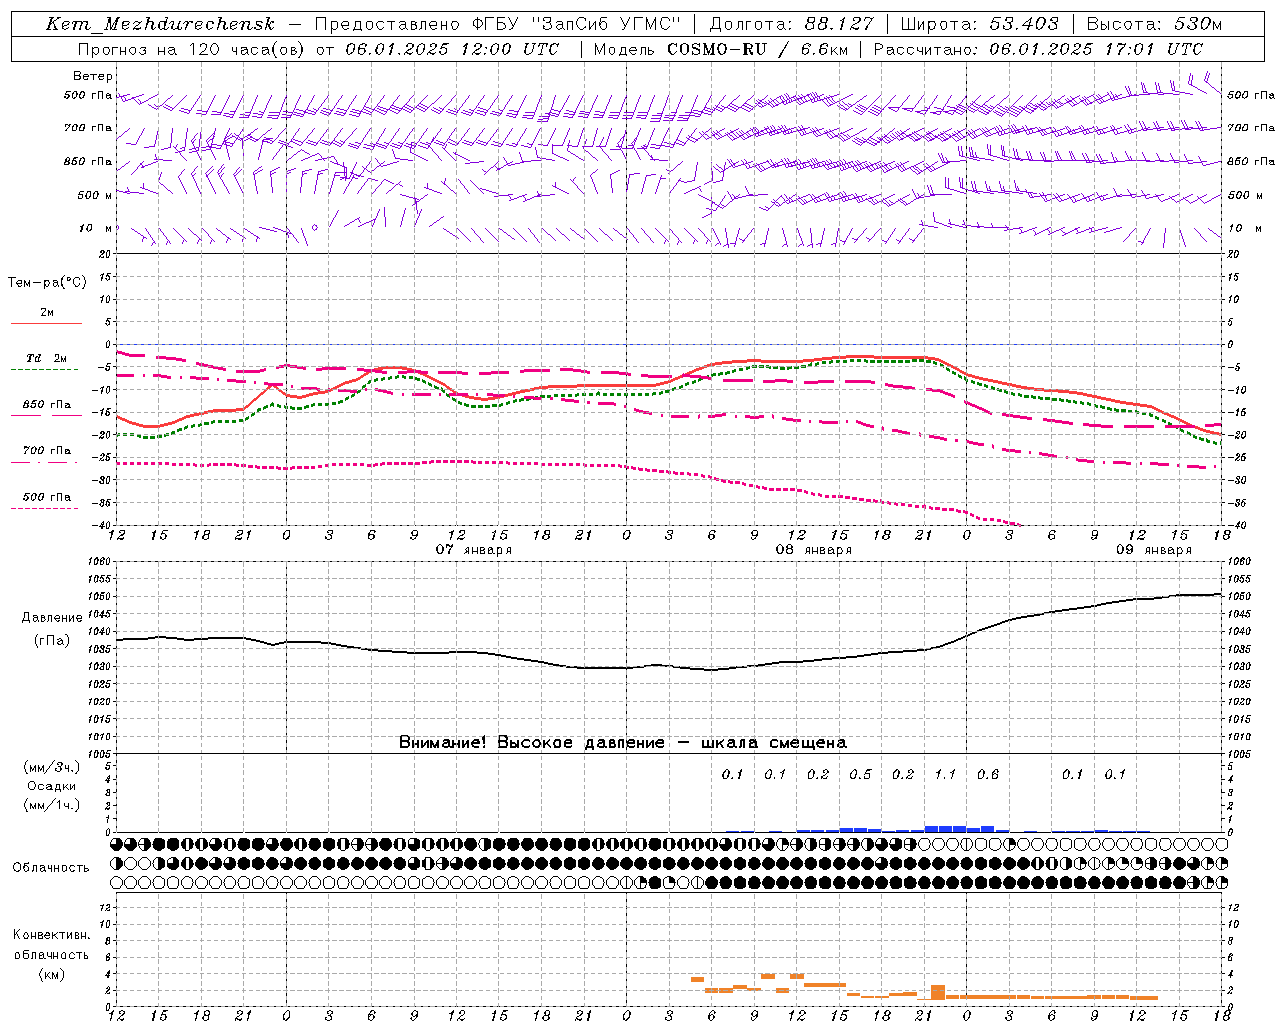1280x1024 pixels.
Task: Click the (км) units label
Action: click(51, 974)
